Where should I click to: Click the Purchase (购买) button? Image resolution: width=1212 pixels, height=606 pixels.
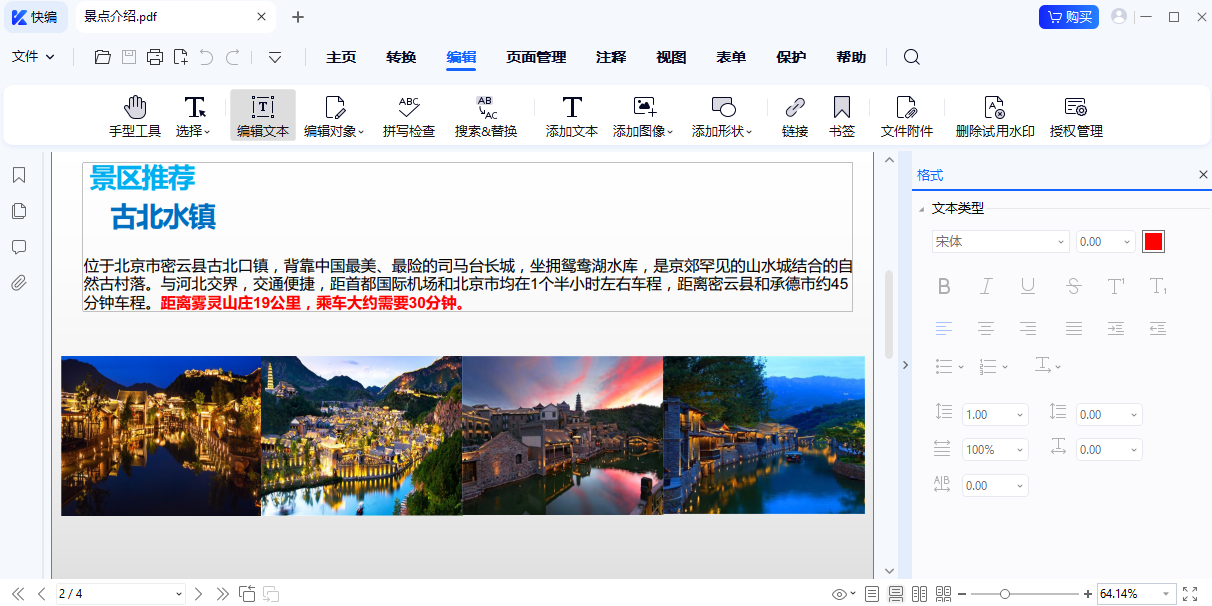pyautogui.click(x=1069, y=17)
